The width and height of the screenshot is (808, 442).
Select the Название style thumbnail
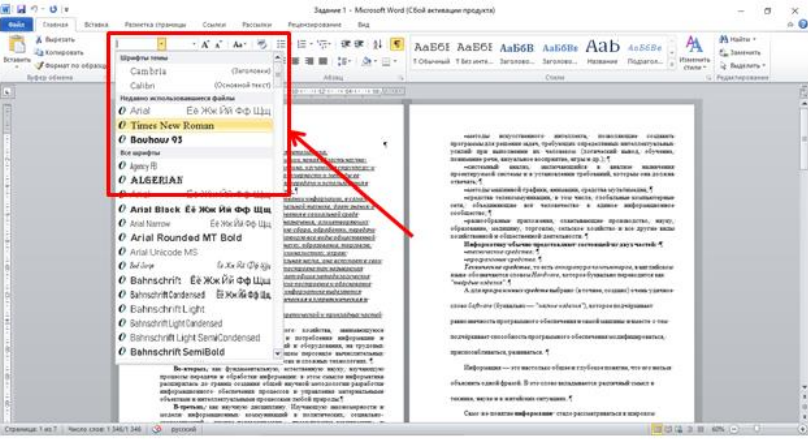click(603, 50)
